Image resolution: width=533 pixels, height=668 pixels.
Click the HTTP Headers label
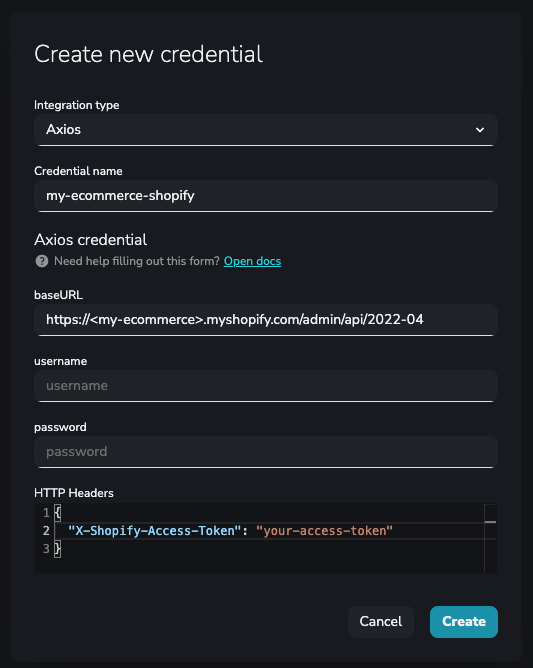pyautogui.click(x=74, y=493)
